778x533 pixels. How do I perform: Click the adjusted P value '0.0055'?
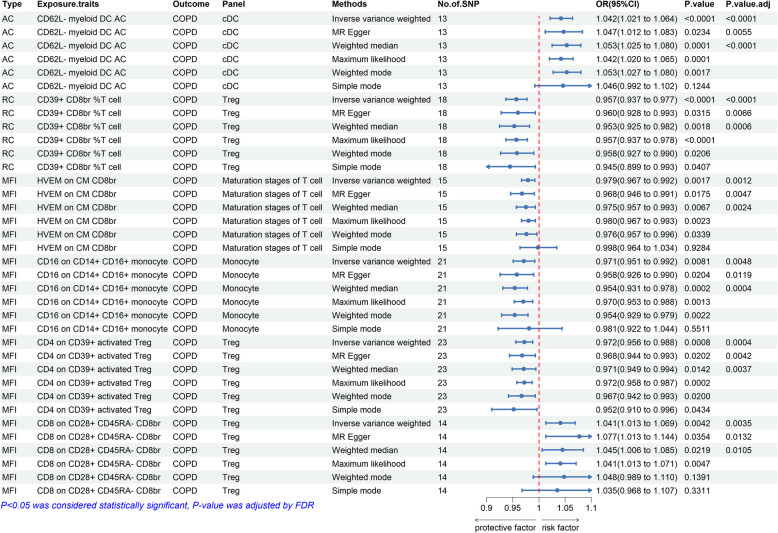738,32
